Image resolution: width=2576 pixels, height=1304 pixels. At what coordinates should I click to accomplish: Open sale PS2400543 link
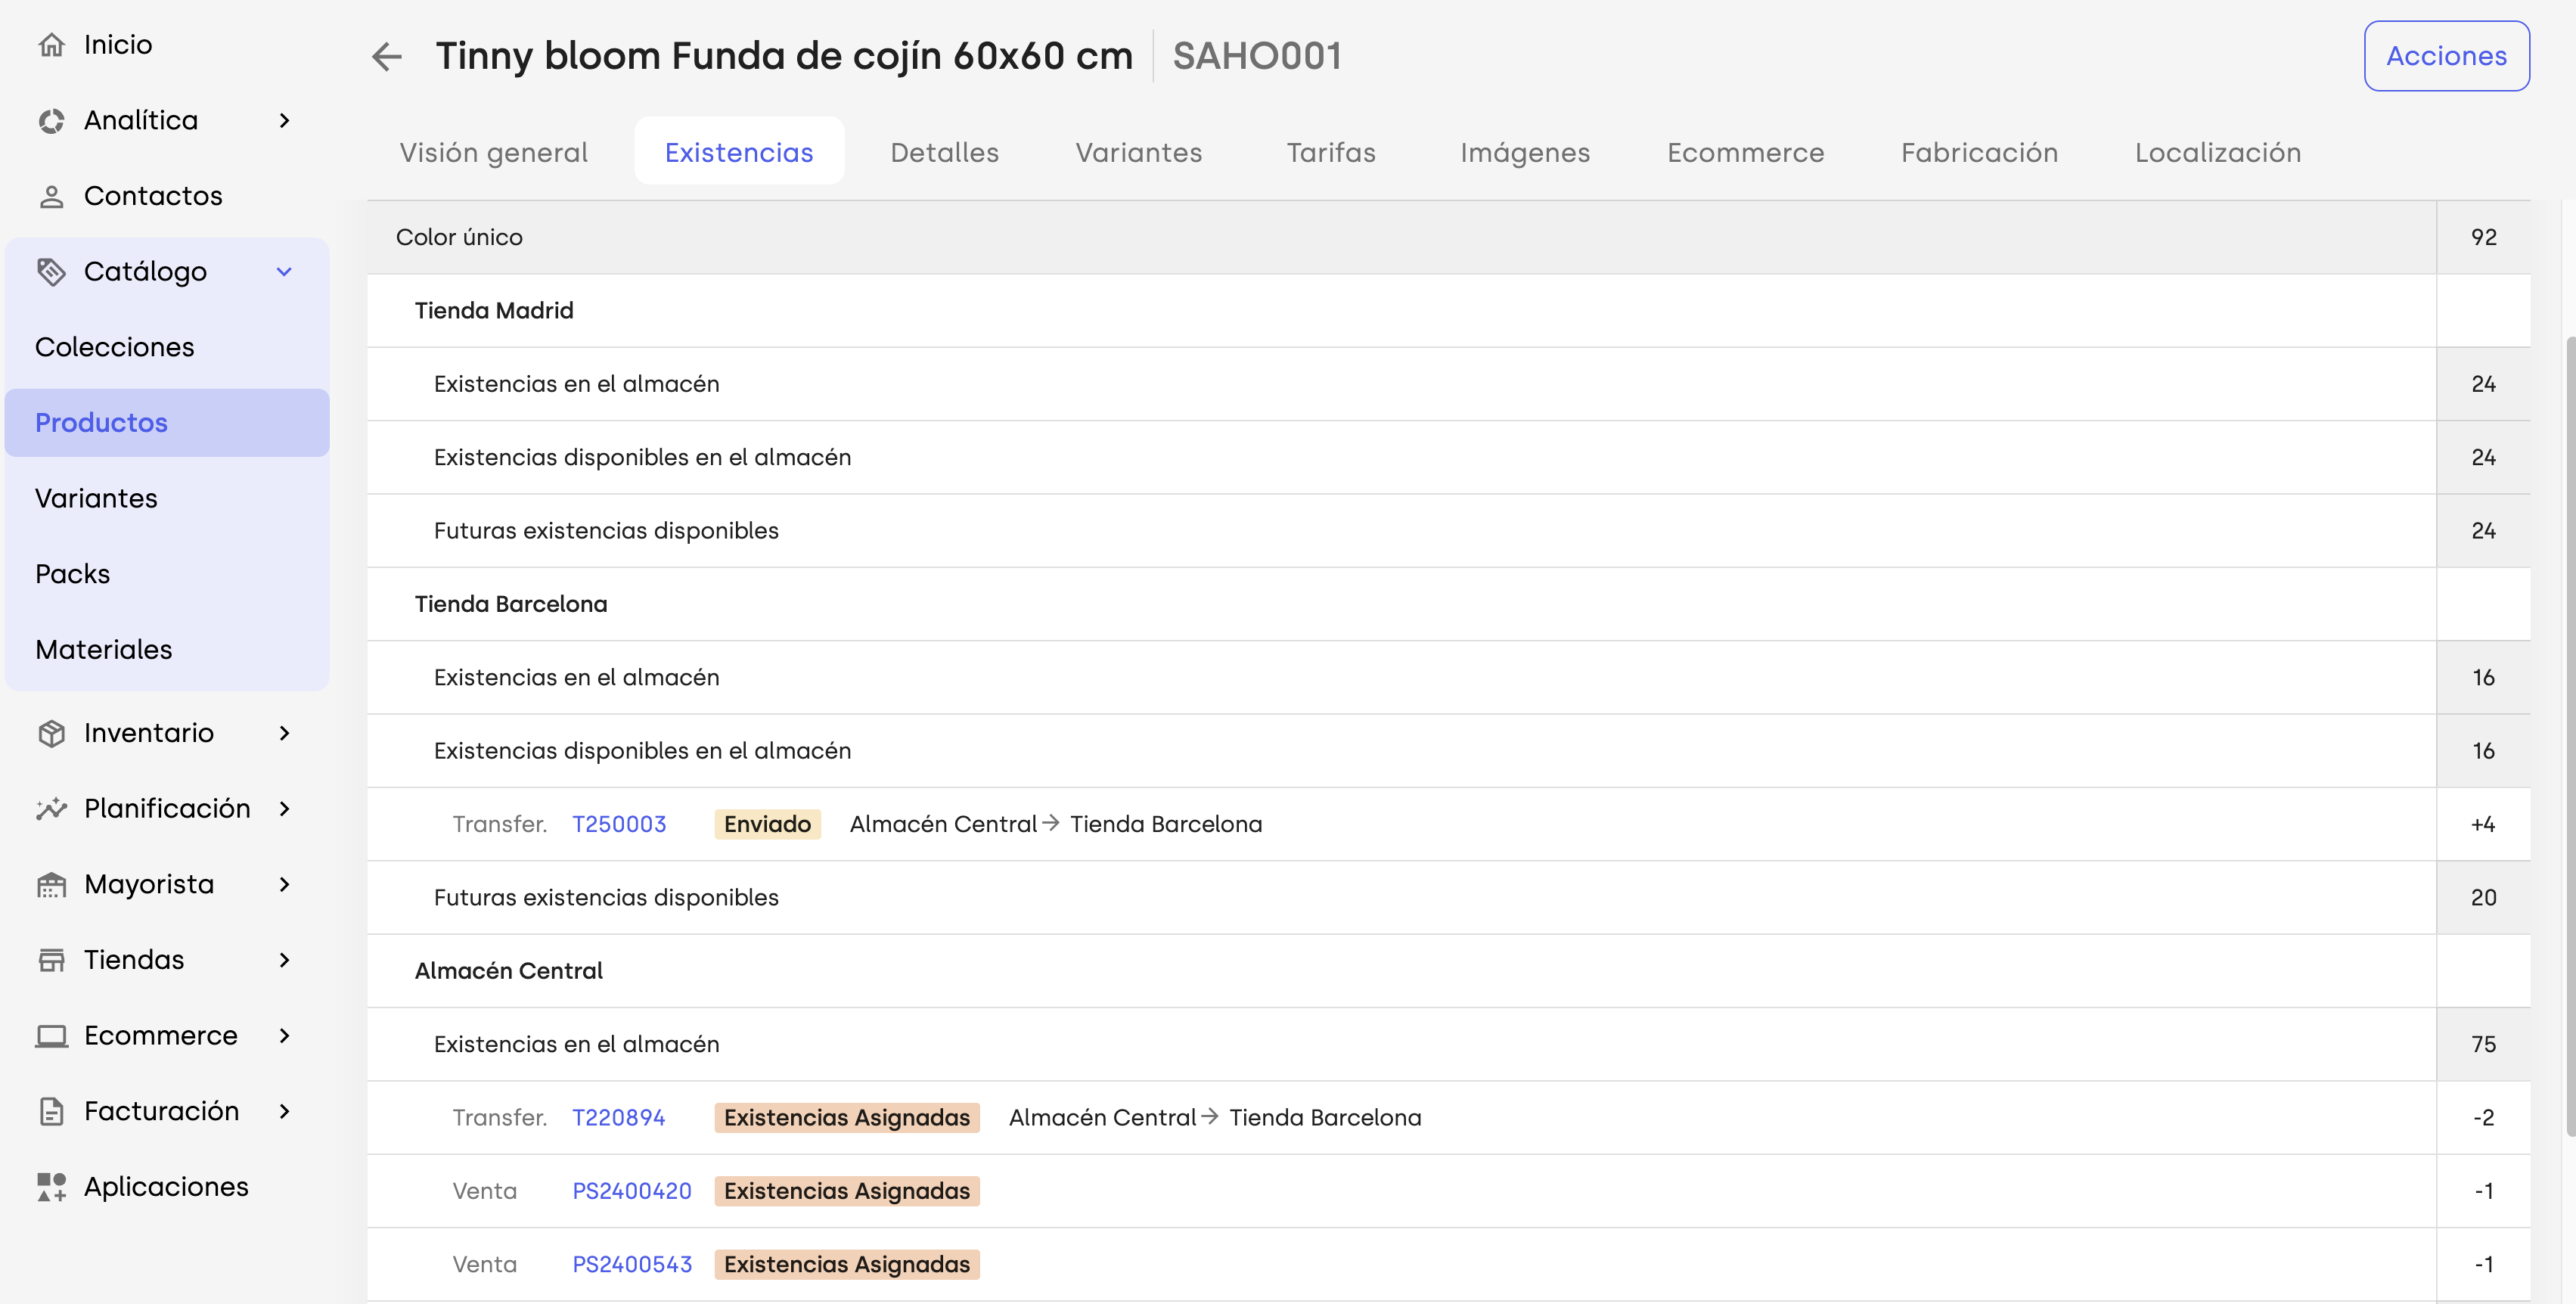click(632, 1264)
